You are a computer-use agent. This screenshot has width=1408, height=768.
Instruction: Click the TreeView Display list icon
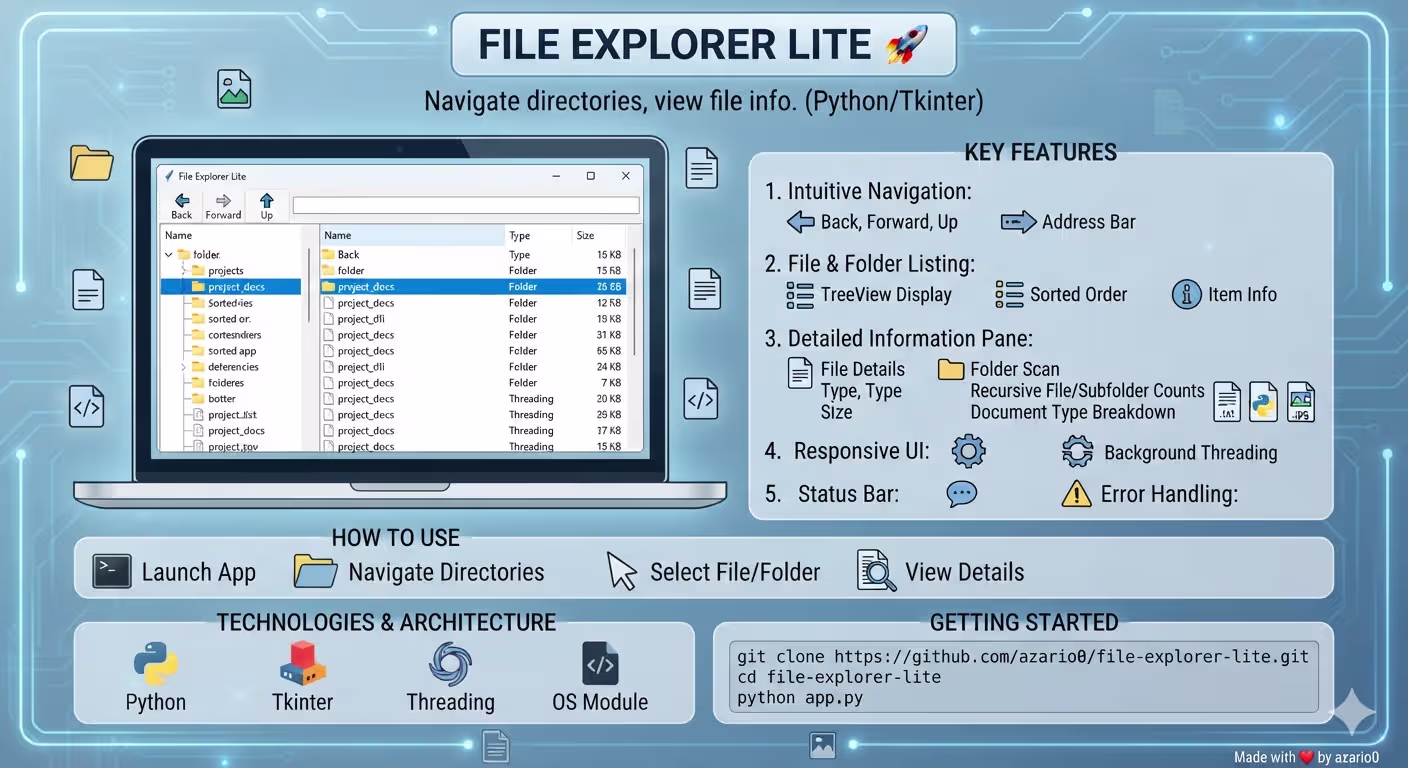tap(800, 295)
